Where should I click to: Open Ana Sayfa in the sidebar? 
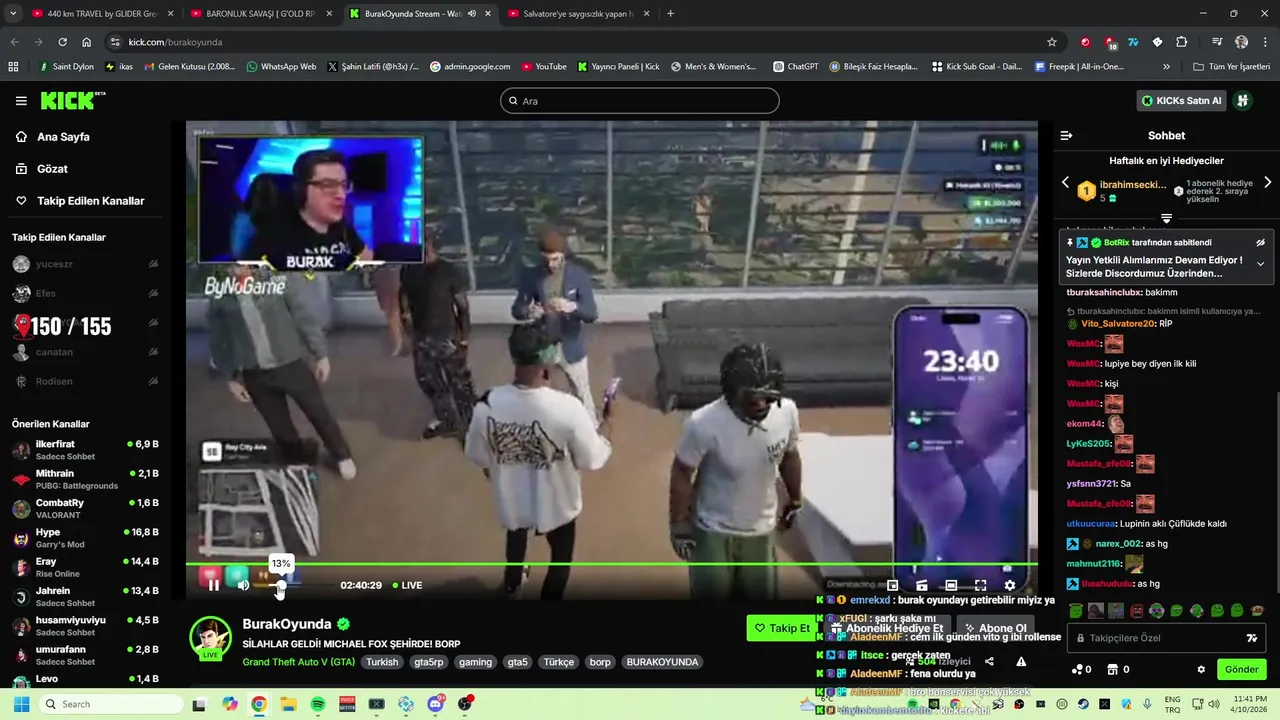(x=63, y=137)
